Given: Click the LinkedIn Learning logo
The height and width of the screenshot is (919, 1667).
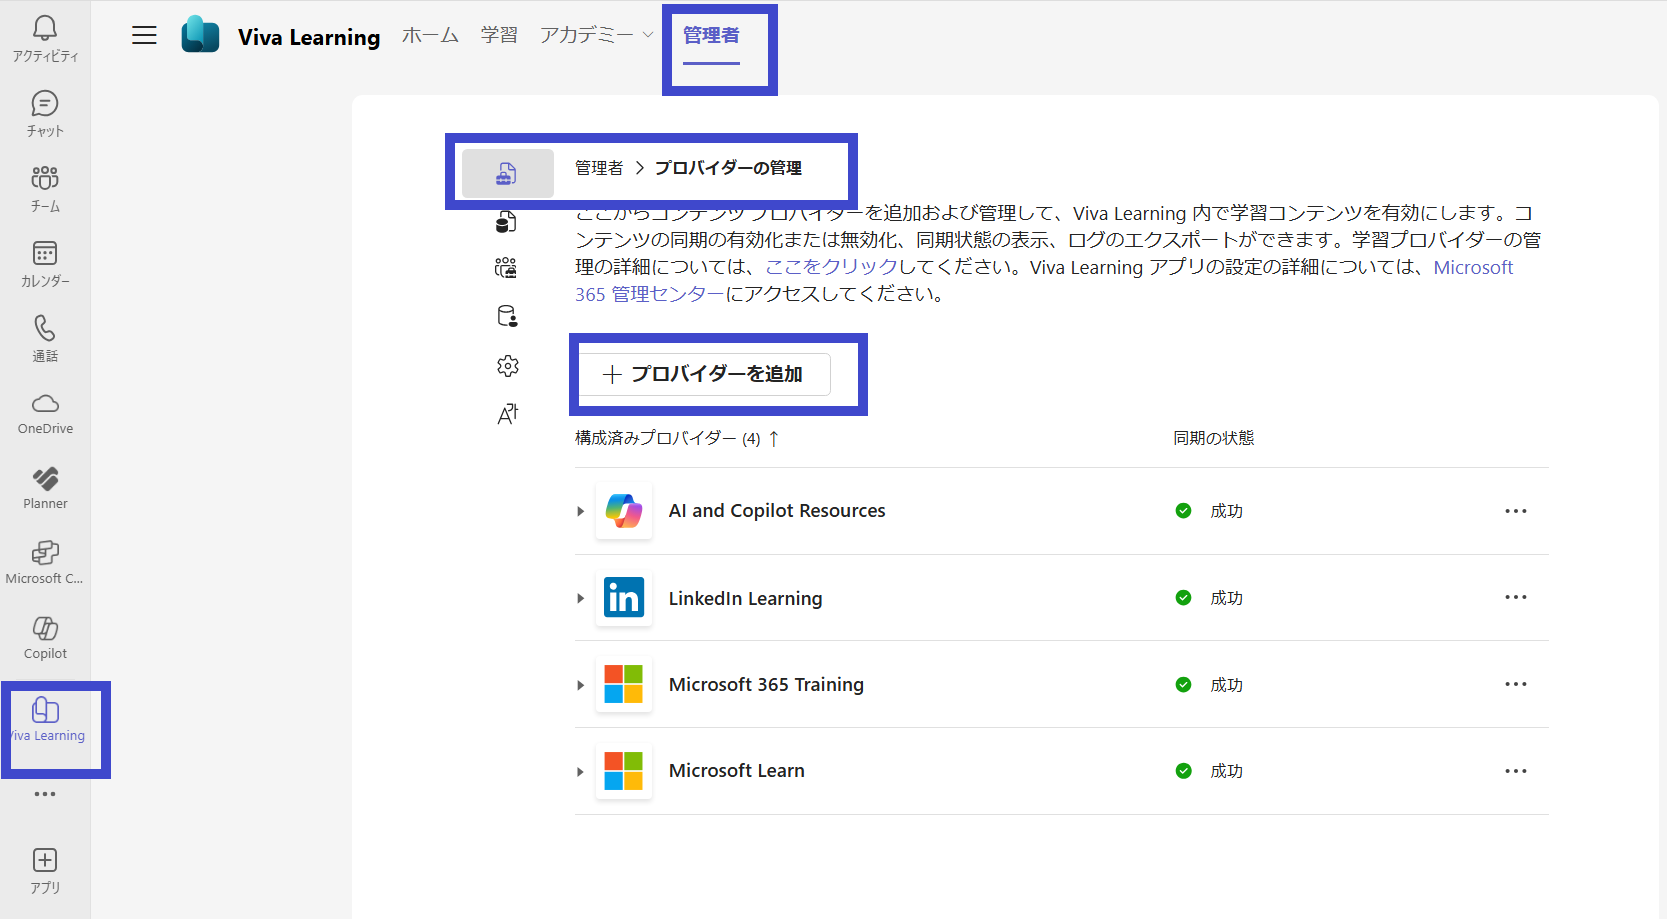Looking at the screenshot, I should point(624,598).
